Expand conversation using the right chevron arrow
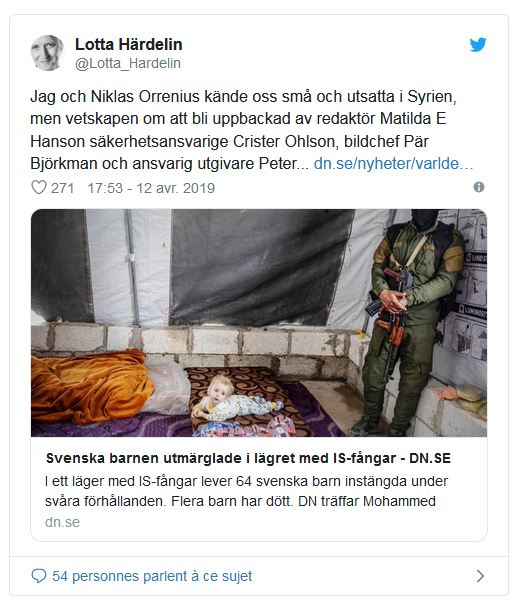The height and width of the screenshot is (601, 518). [480, 576]
